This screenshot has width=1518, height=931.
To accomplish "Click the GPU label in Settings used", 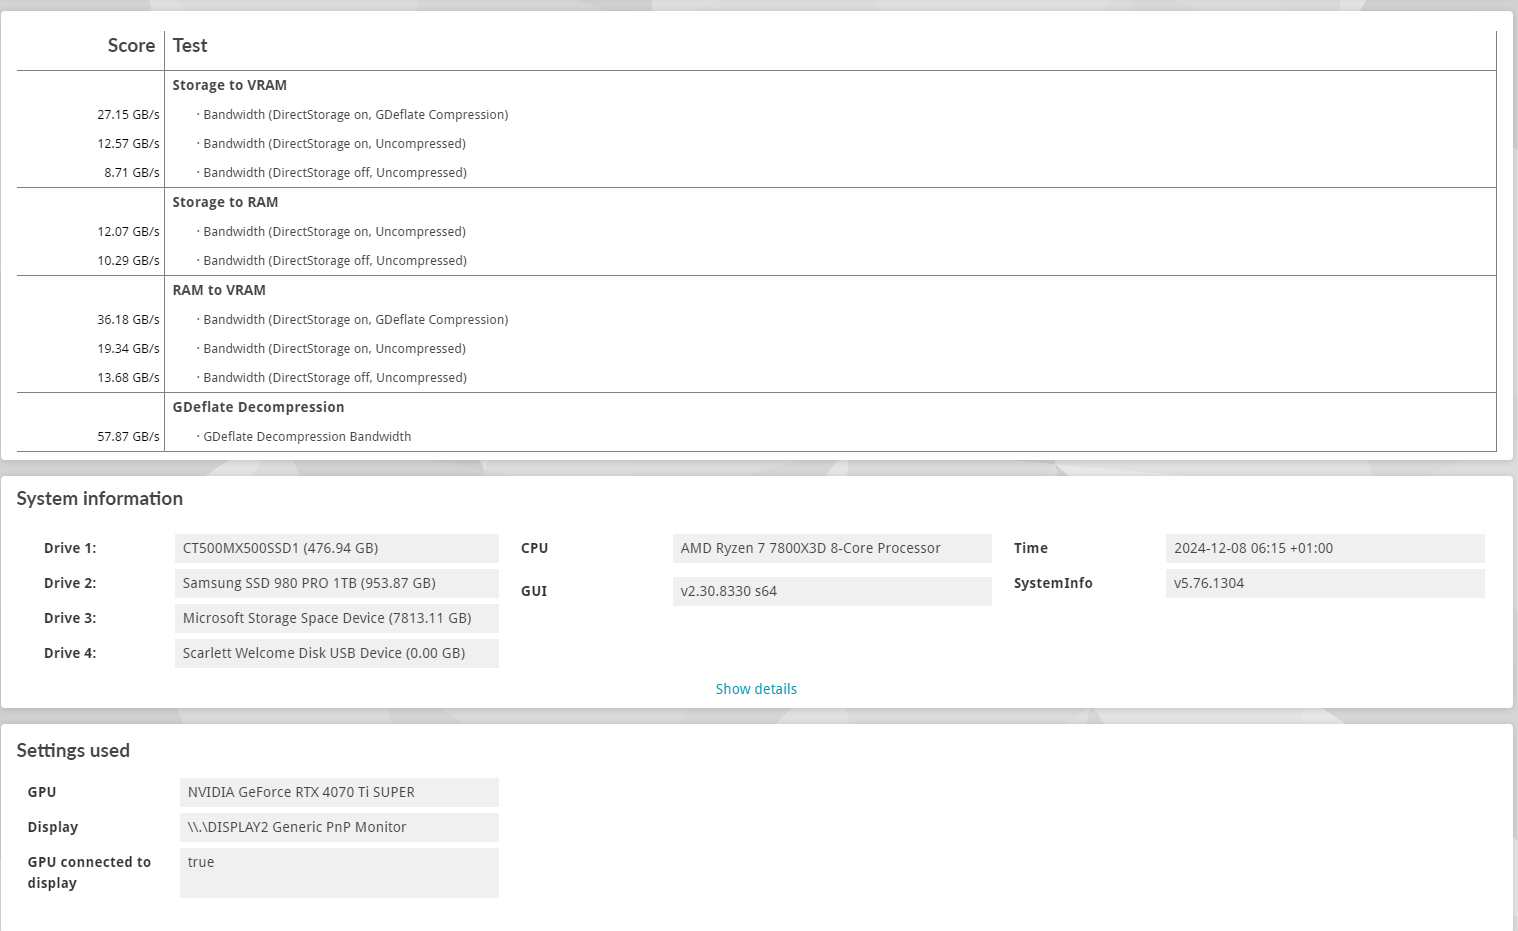I will pos(42,792).
